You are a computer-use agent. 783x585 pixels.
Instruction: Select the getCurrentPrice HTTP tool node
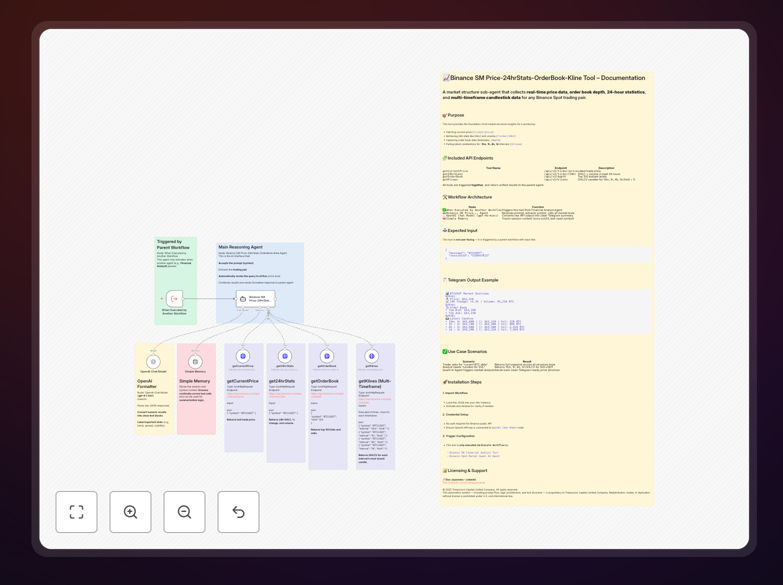pyautogui.click(x=243, y=356)
